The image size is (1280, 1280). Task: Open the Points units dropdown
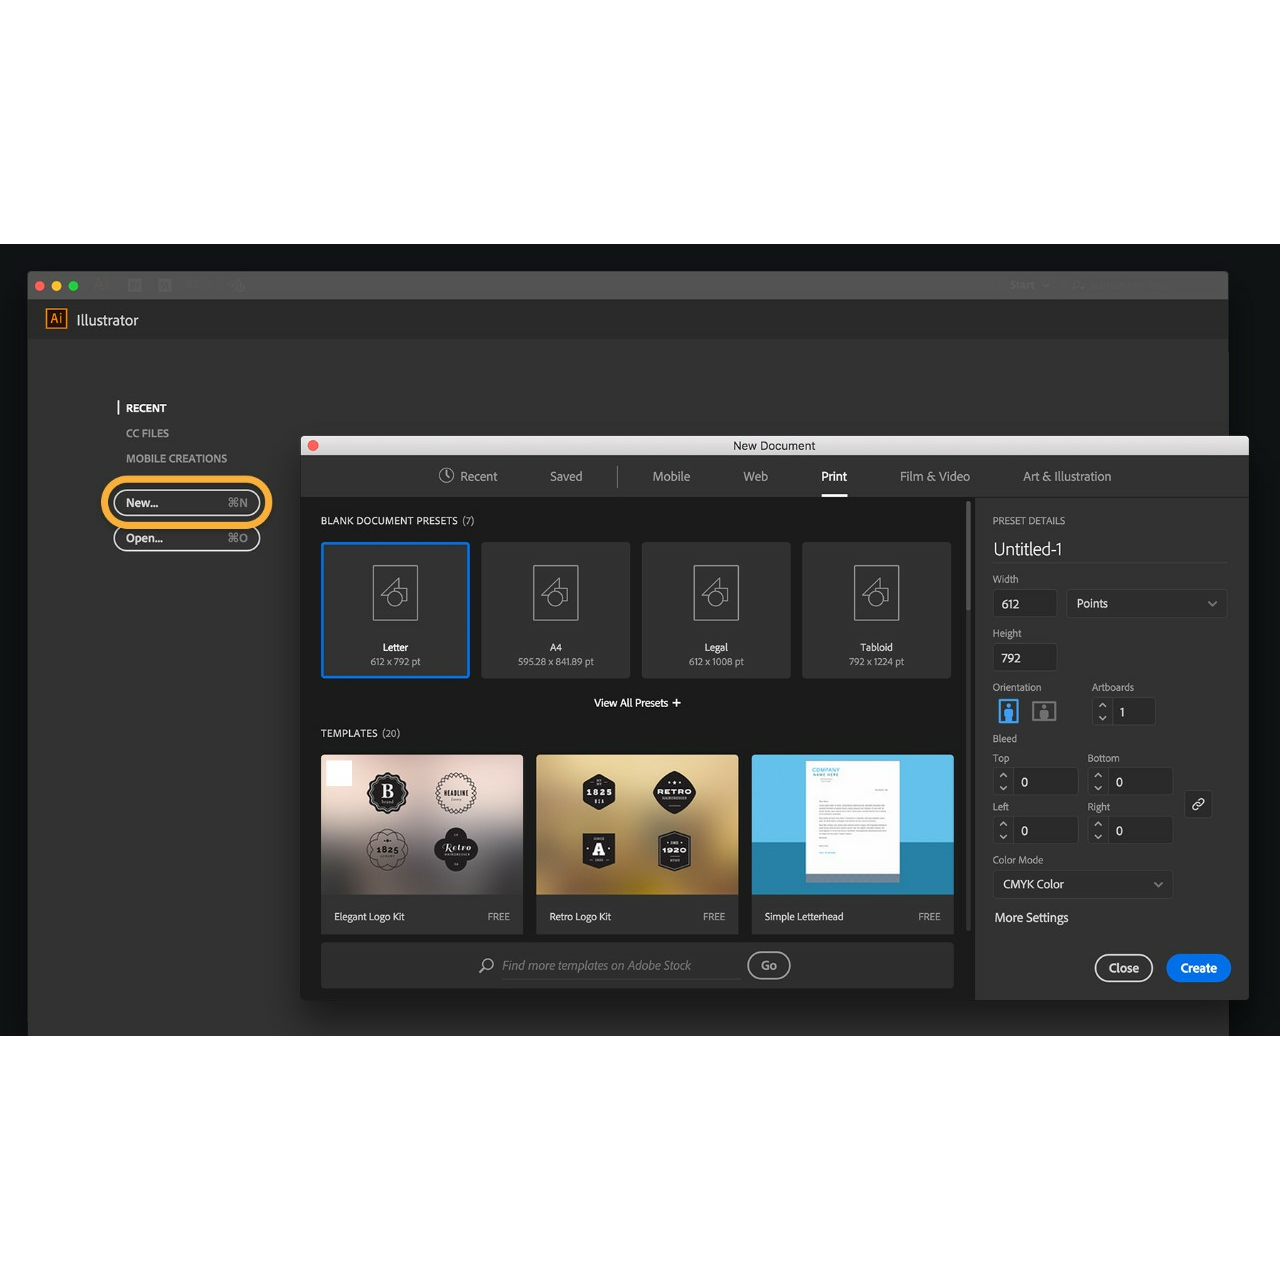coord(1146,604)
